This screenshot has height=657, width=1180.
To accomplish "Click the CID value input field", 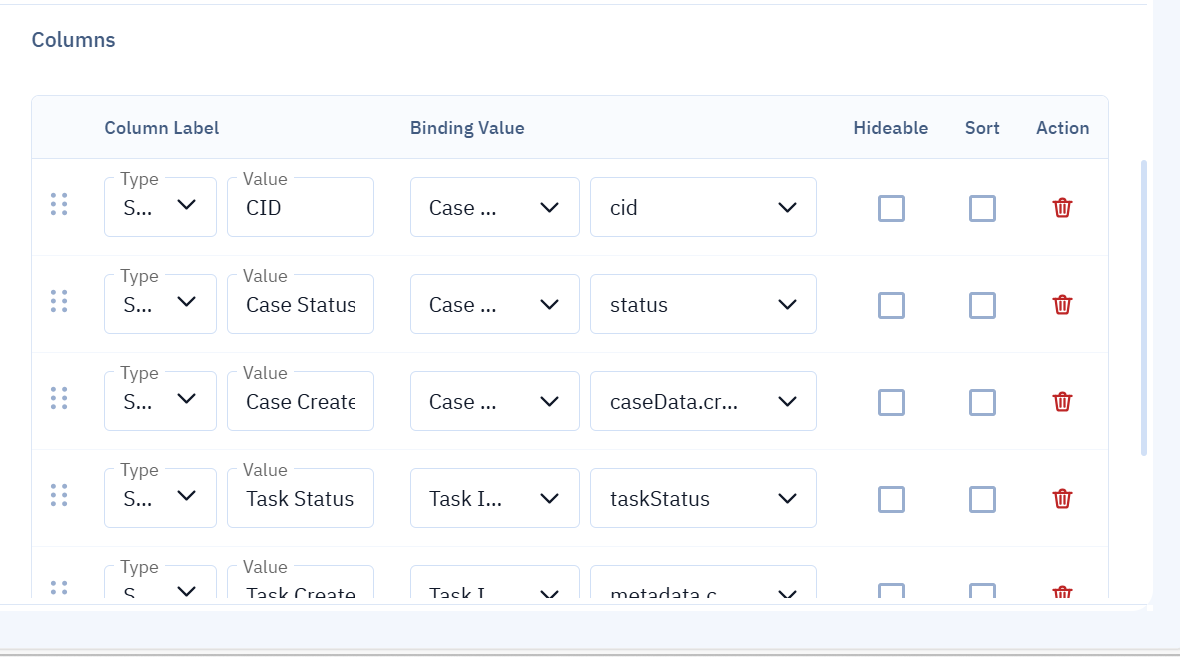I will coord(300,208).
